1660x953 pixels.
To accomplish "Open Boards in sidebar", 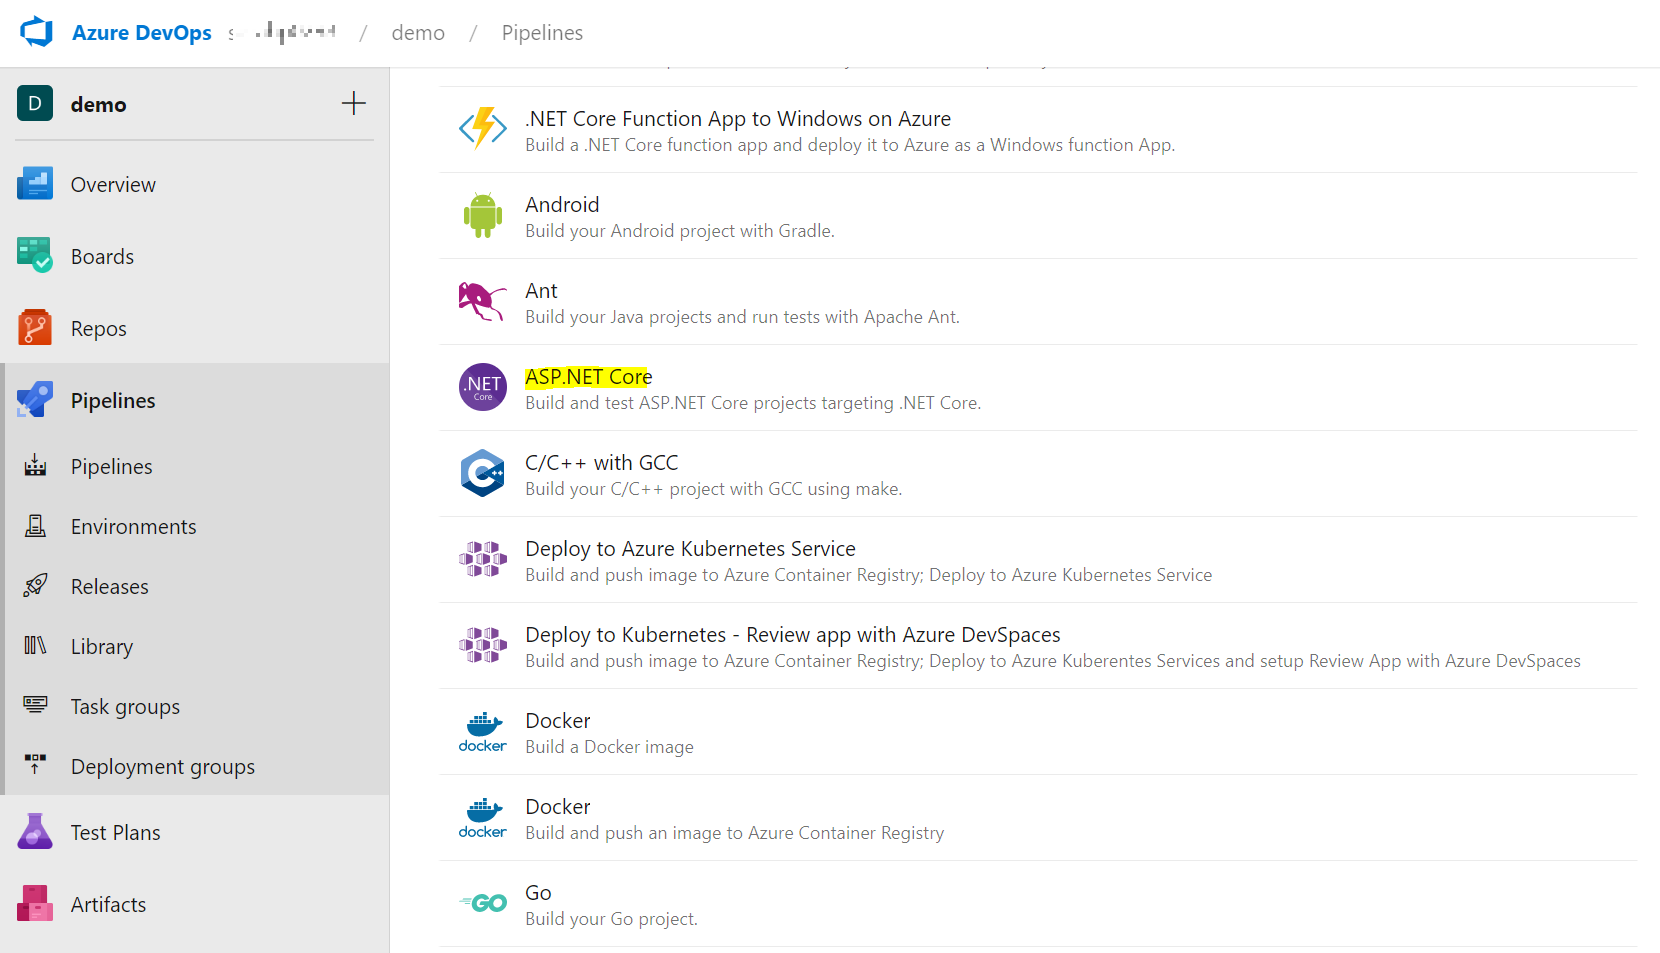I will coord(102,257).
